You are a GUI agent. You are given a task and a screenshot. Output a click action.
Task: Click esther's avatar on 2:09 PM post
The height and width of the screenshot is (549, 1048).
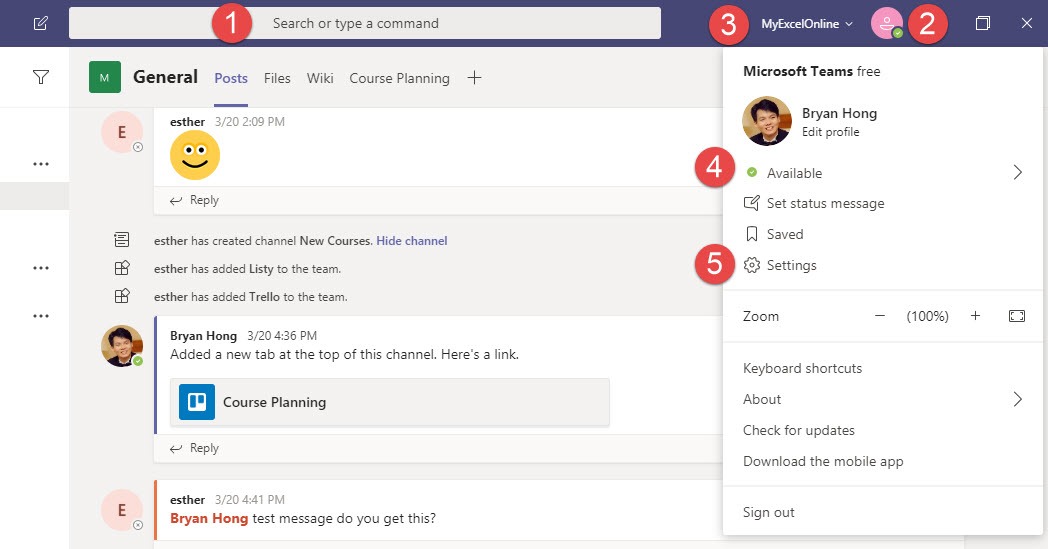[122, 132]
